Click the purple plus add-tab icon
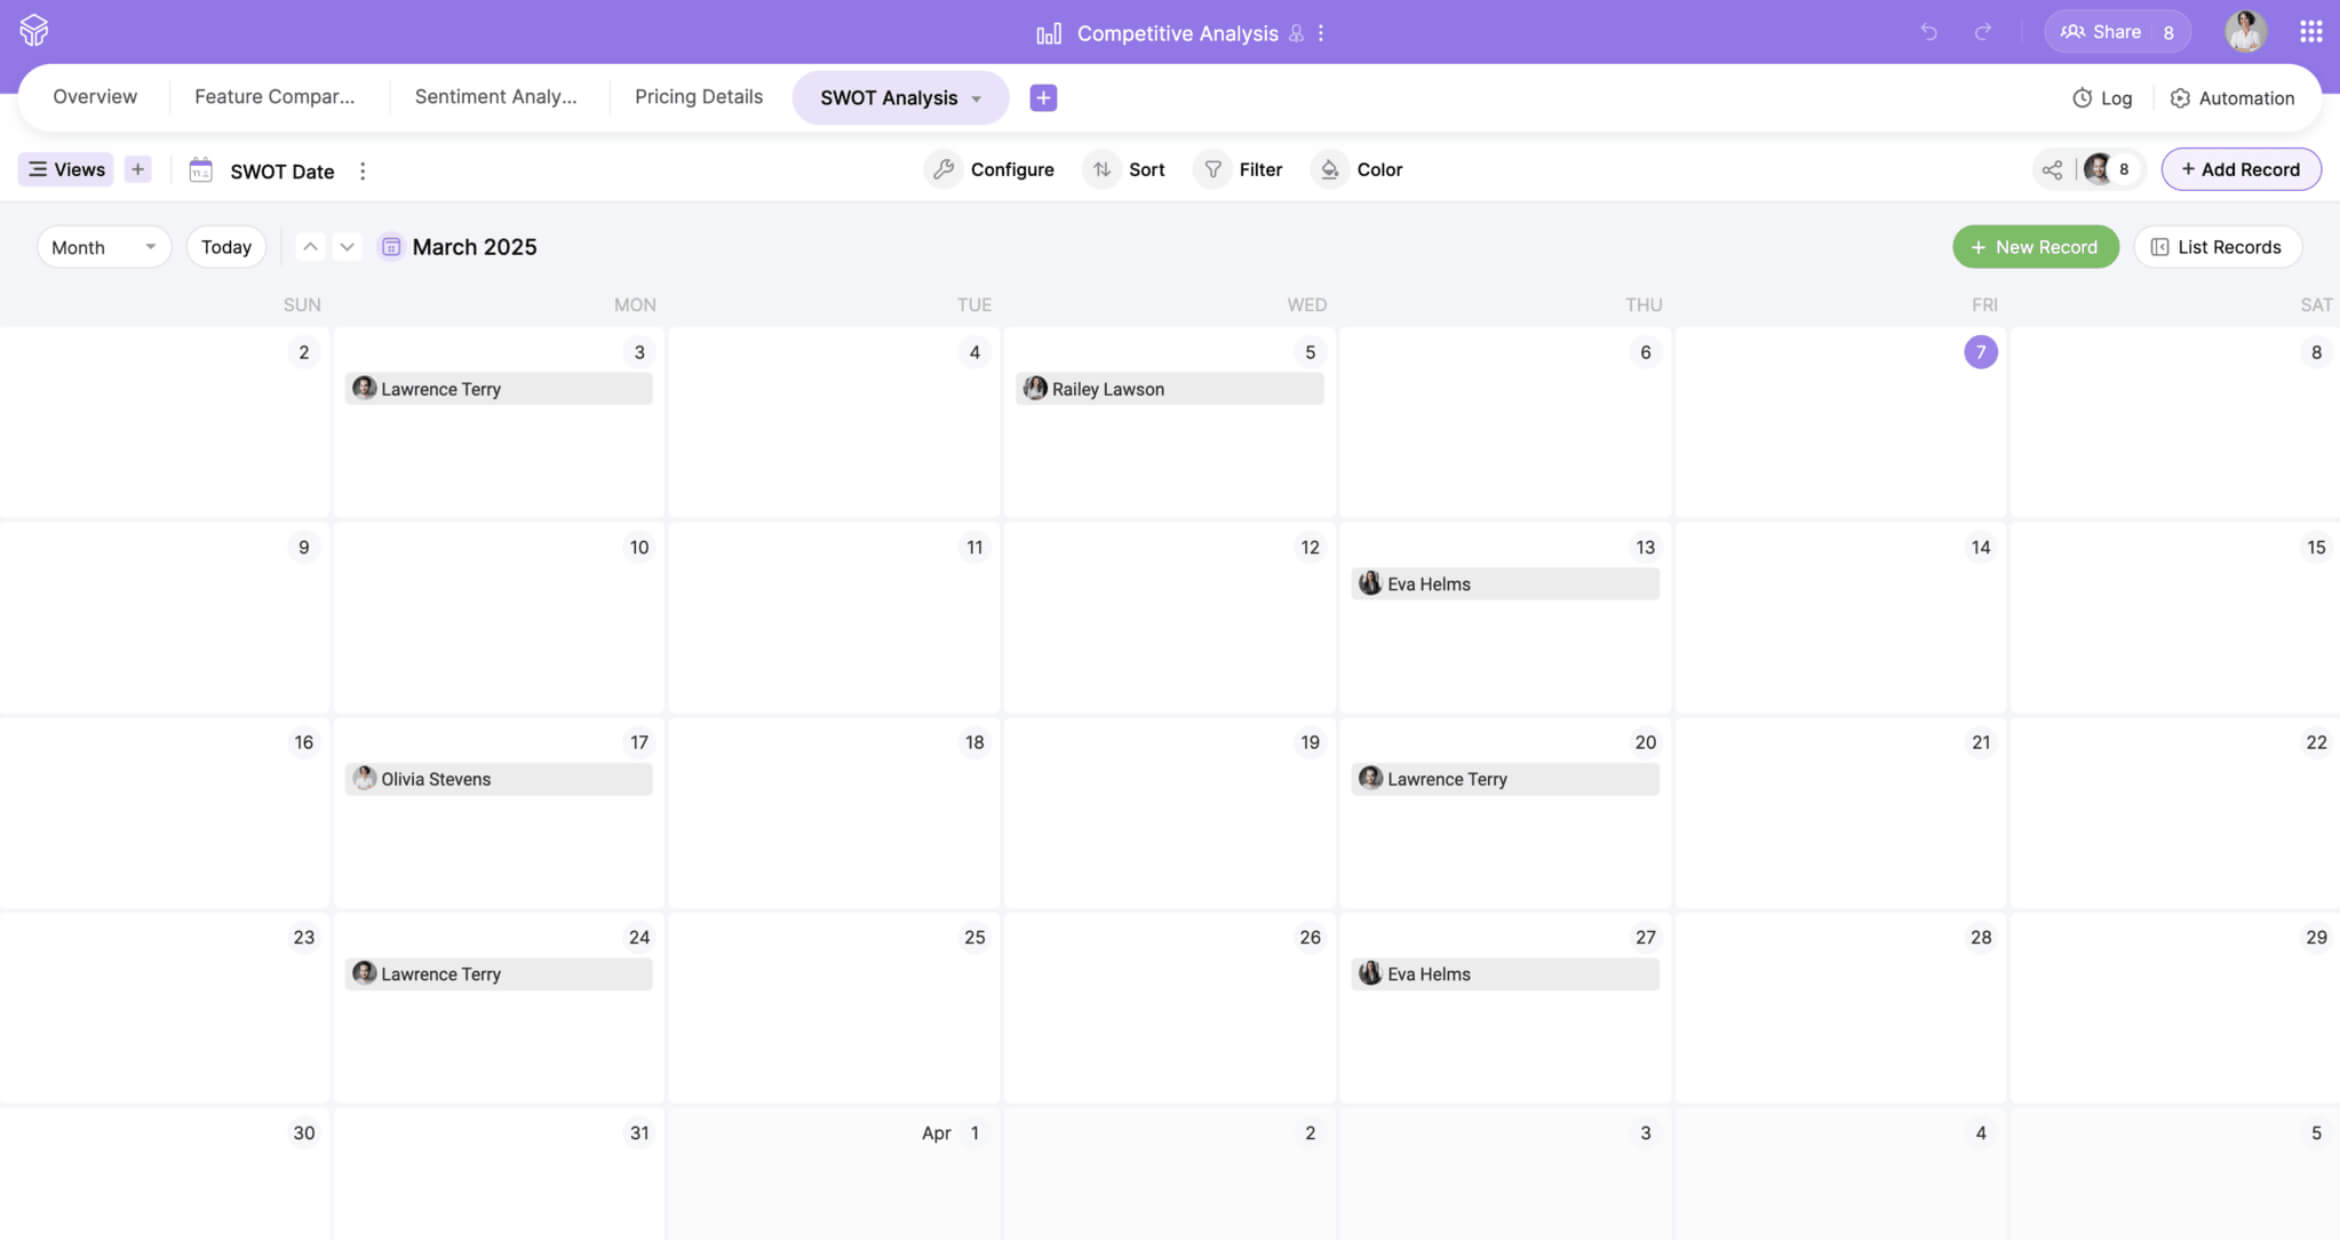This screenshot has width=2340, height=1240. 1043,98
